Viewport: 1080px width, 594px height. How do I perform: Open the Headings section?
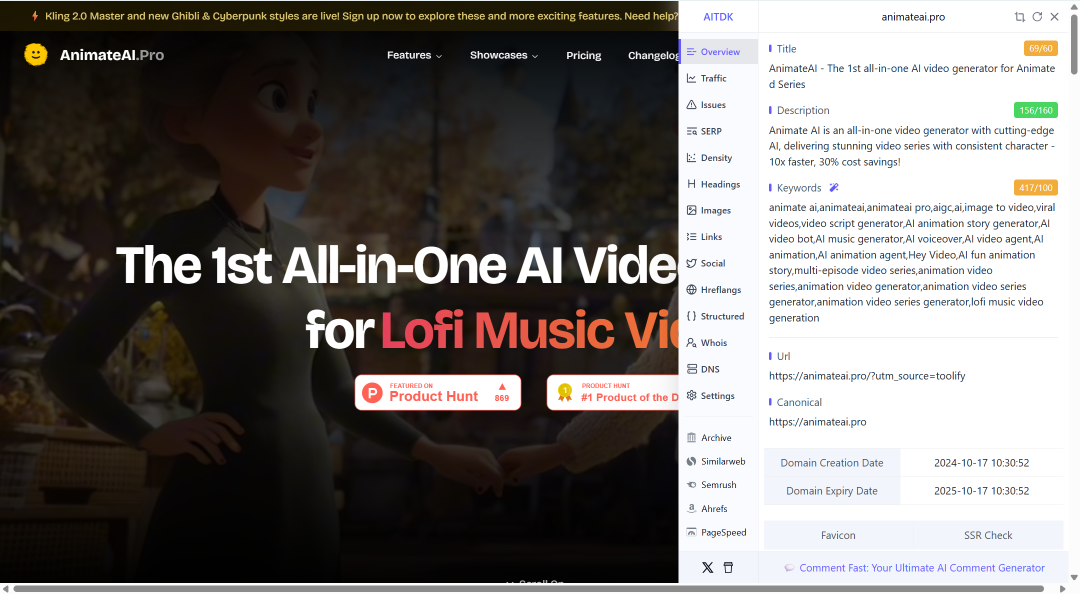point(718,184)
